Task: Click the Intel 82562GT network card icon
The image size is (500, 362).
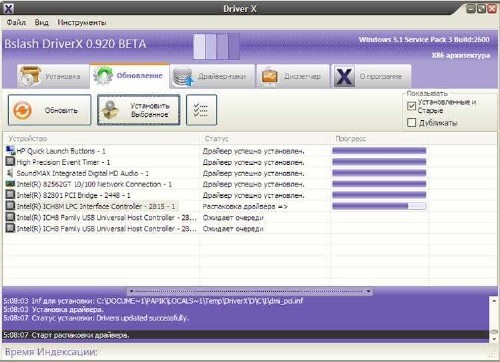Action: point(11,184)
